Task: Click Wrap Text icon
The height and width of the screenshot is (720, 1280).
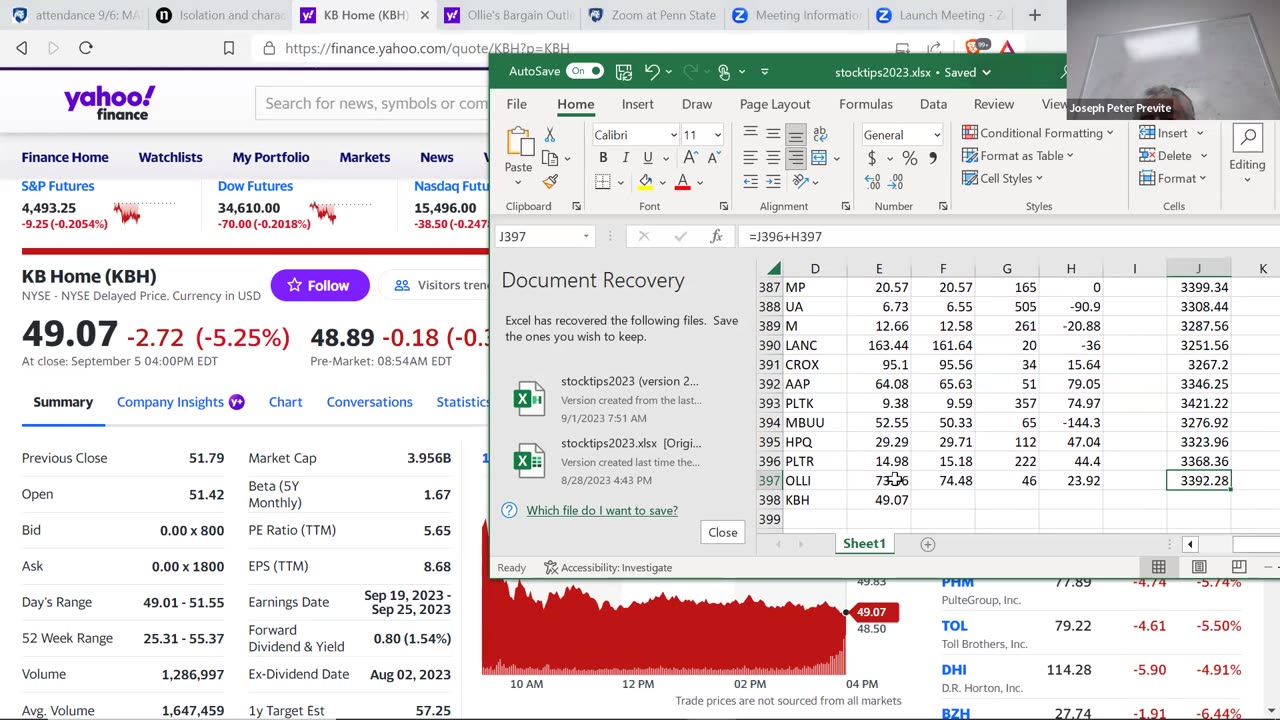Action: (820, 134)
